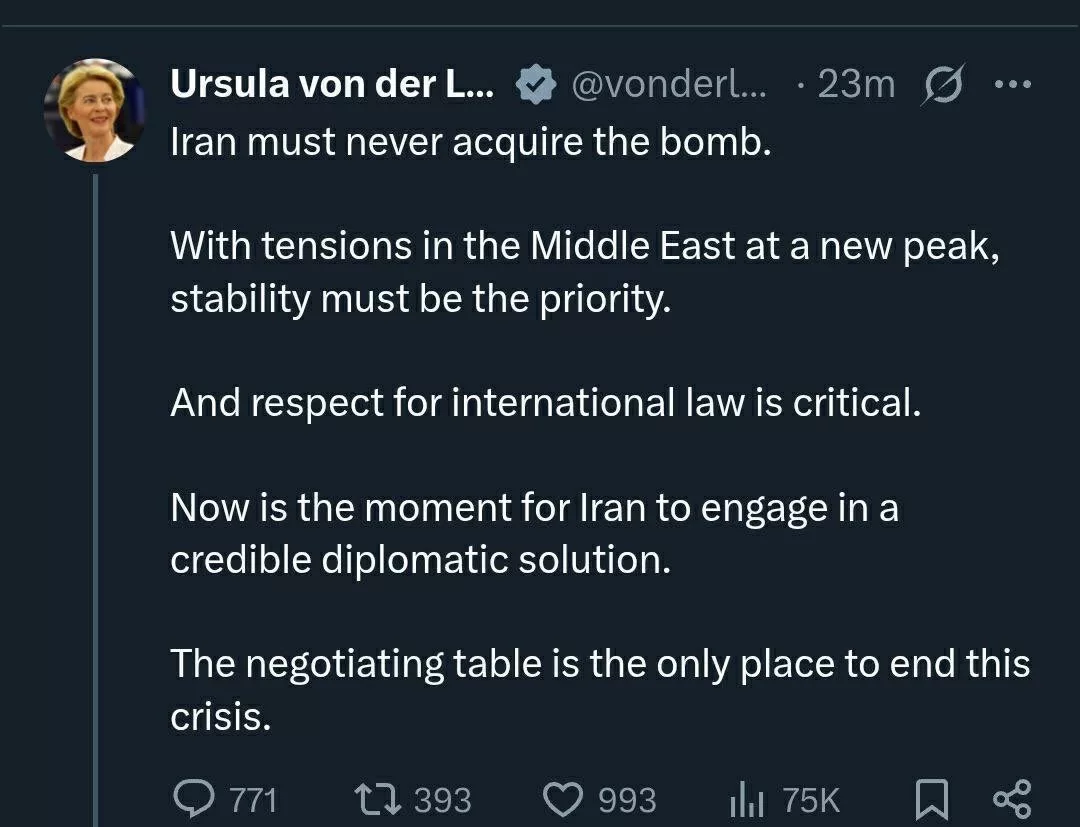
Task: Click the slashed circle Grok icon
Action: pos(940,86)
